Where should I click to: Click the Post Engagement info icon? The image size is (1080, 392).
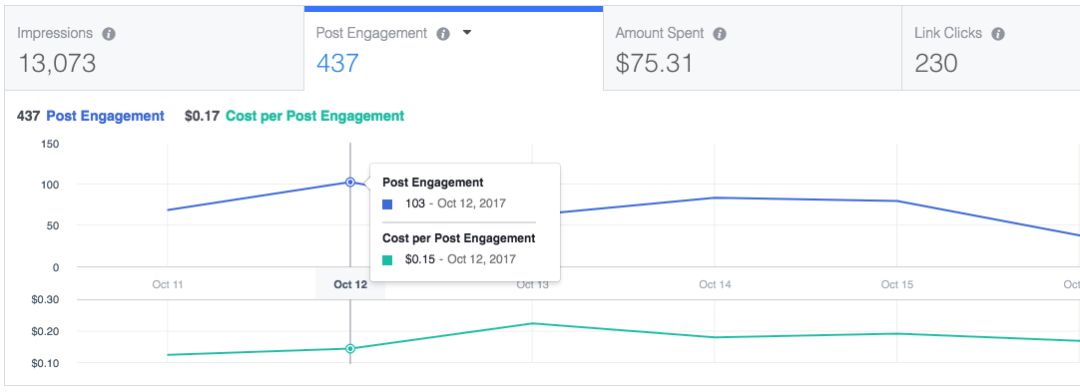click(444, 34)
